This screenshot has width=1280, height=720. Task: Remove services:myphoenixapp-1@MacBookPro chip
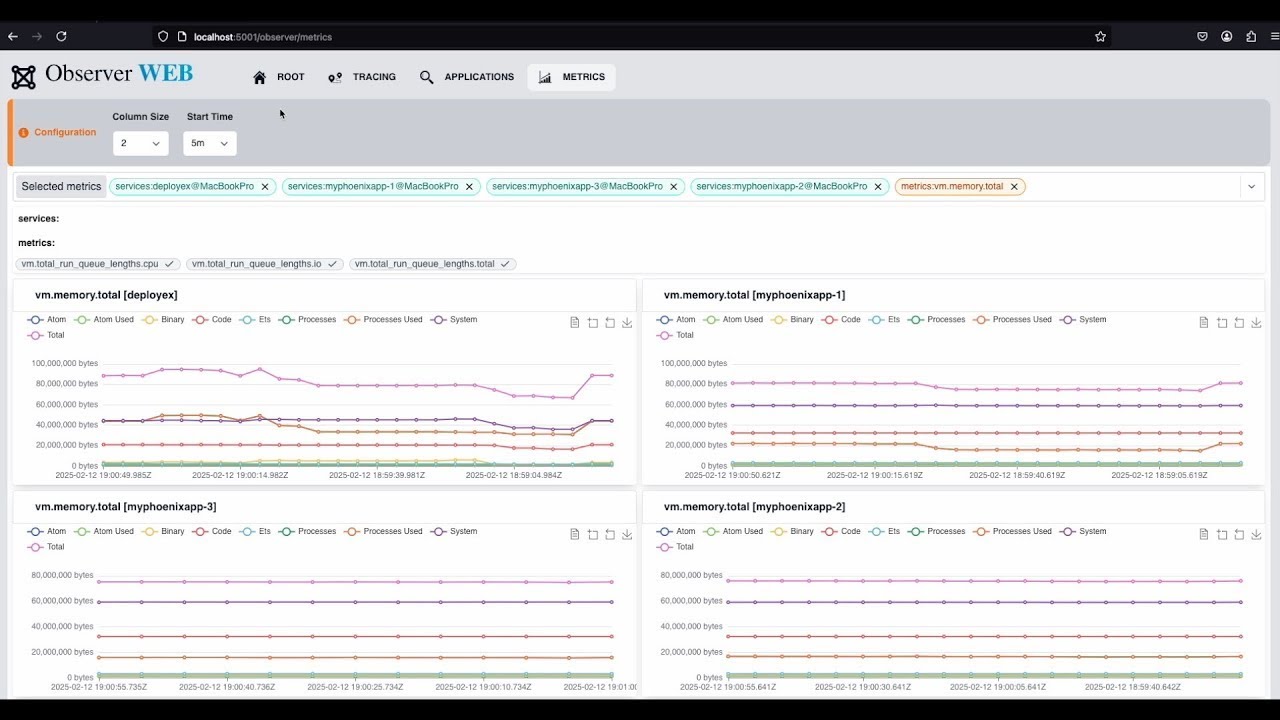(x=469, y=187)
